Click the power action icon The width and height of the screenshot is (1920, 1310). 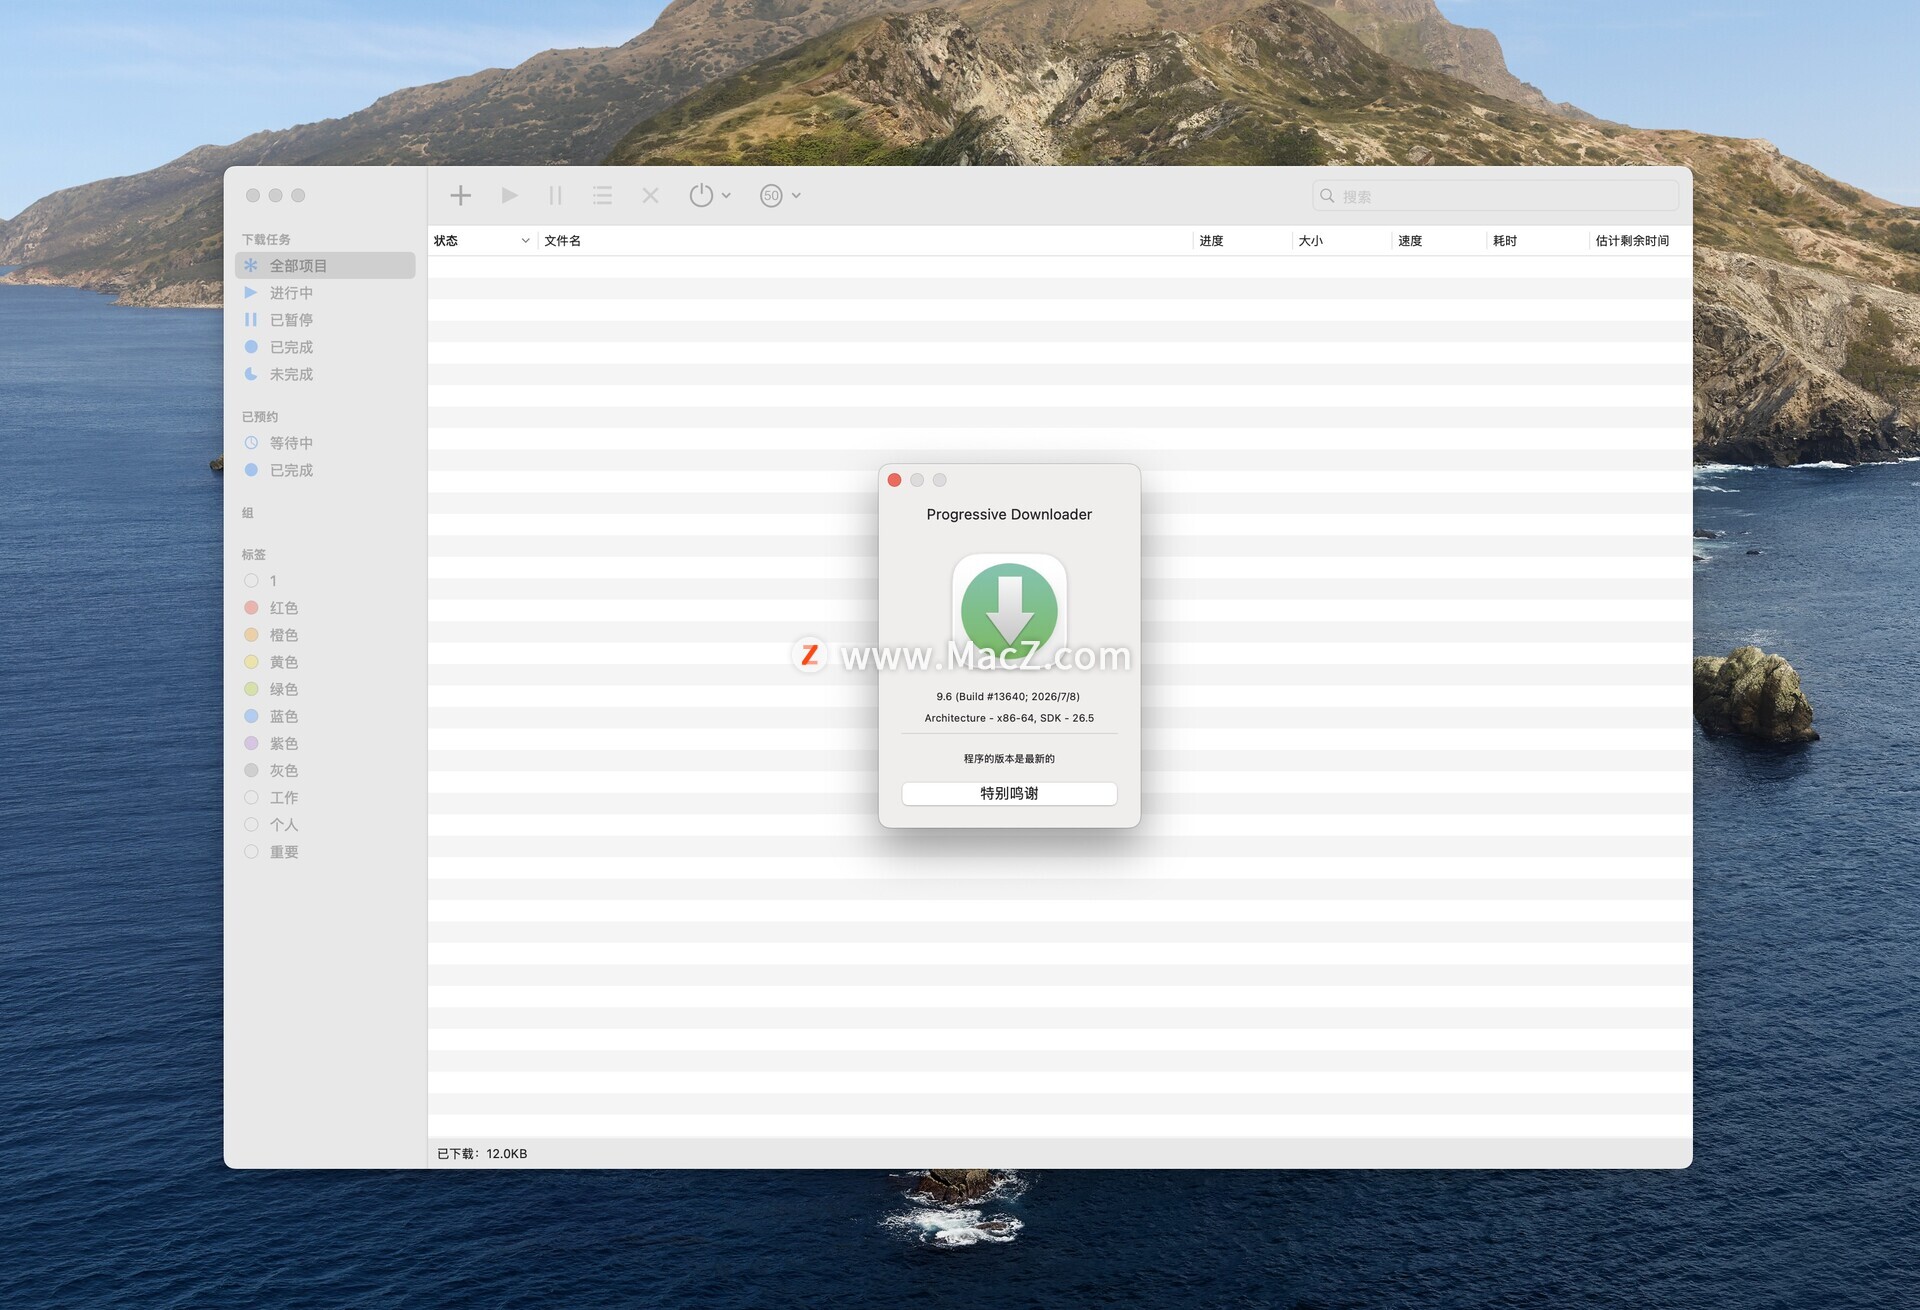pyautogui.click(x=701, y=196)
